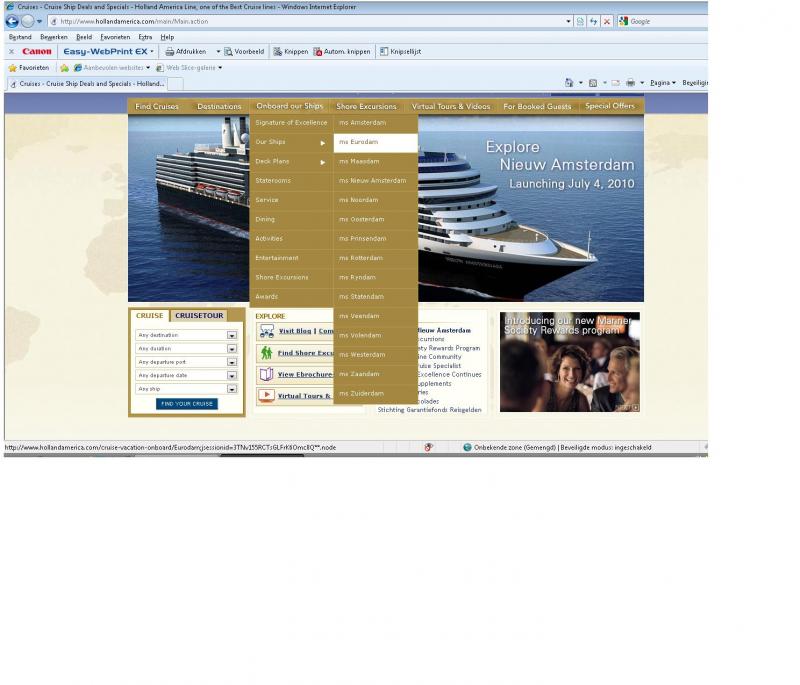Expand the Deck Plans submenu arrow

click(322, 163)
